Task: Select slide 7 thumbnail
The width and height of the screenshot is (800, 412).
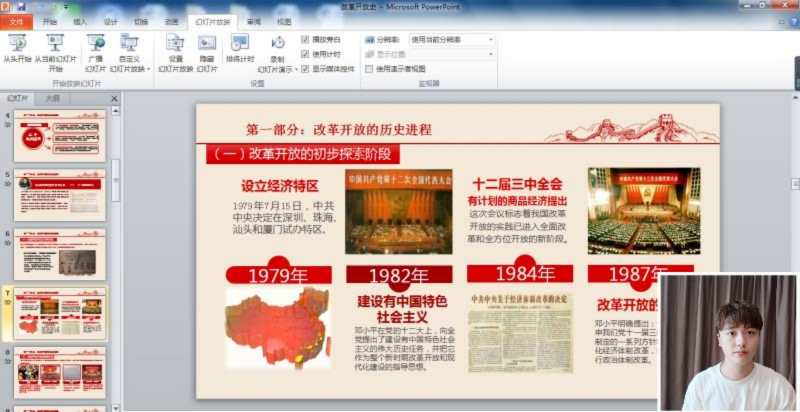Action: pyautogui.click(x=60, y=314)
